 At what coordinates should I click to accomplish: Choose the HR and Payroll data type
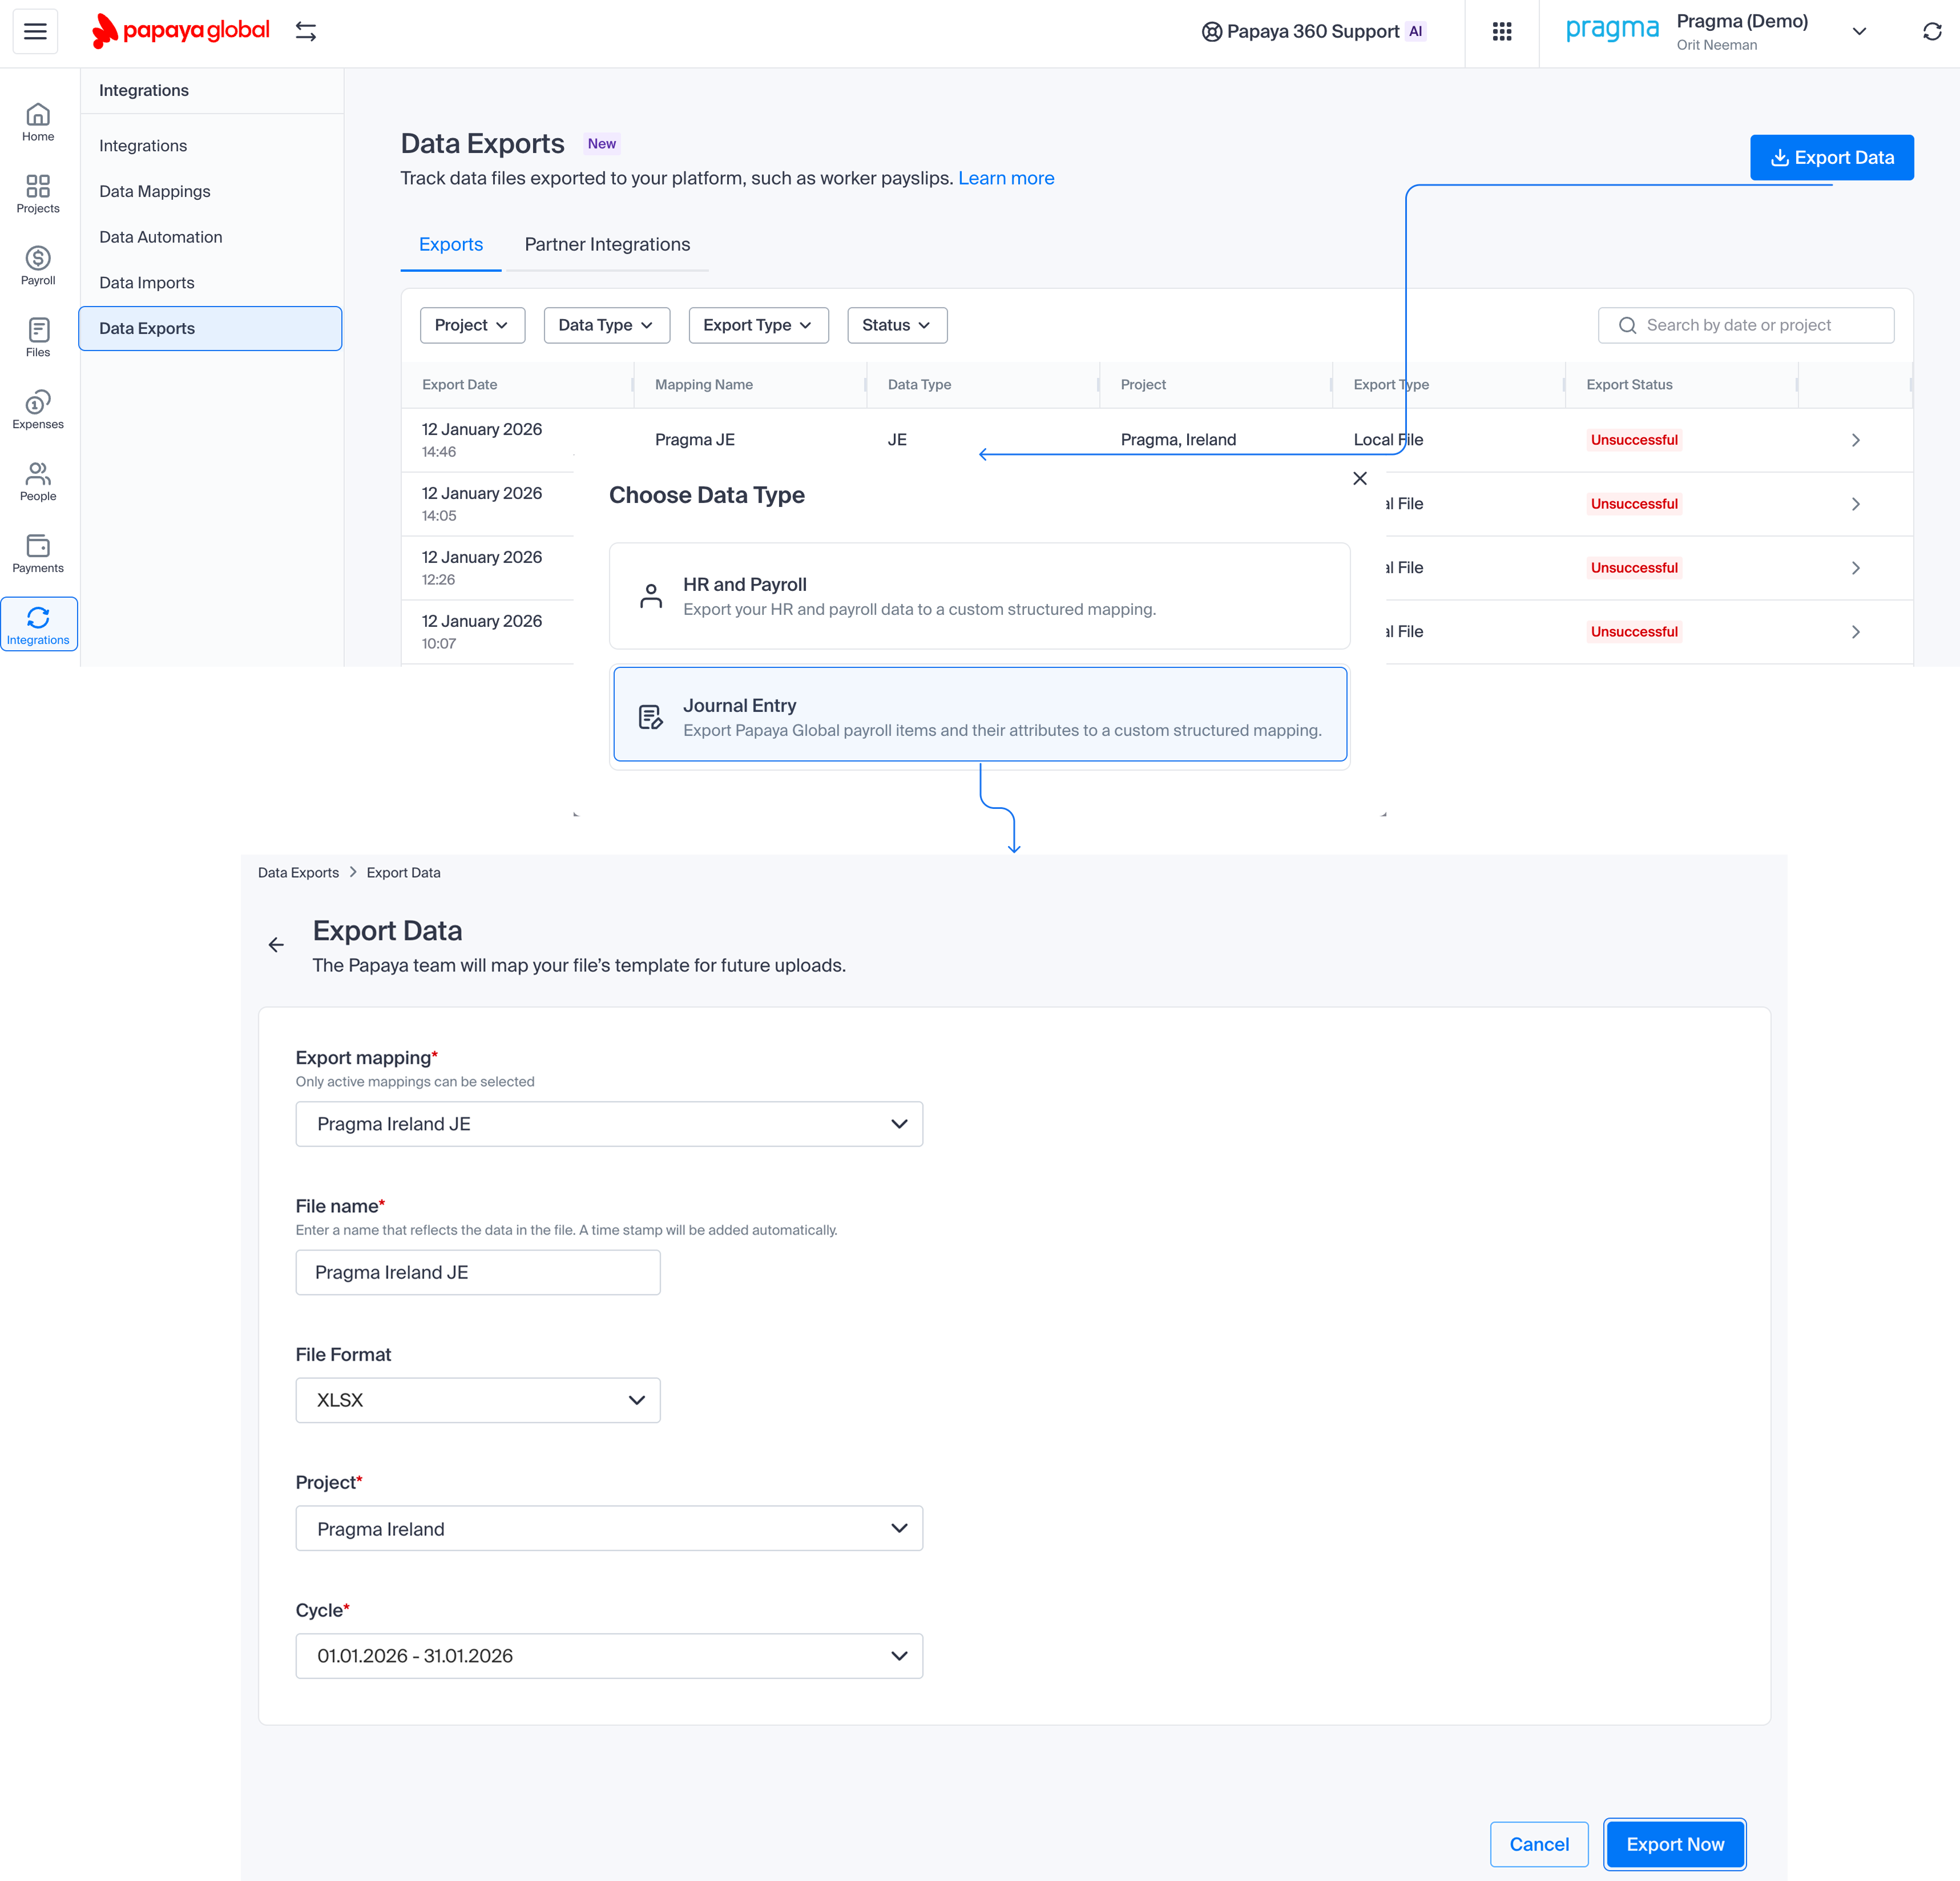tap(979, 596)
